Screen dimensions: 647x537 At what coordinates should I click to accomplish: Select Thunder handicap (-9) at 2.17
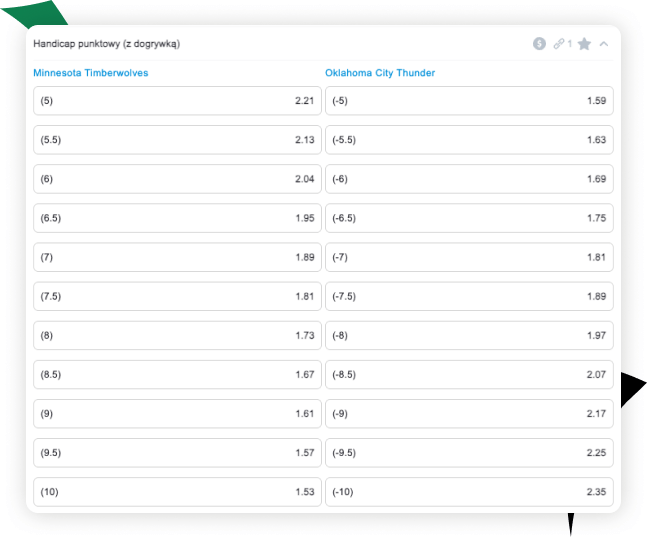click(469, 414)
